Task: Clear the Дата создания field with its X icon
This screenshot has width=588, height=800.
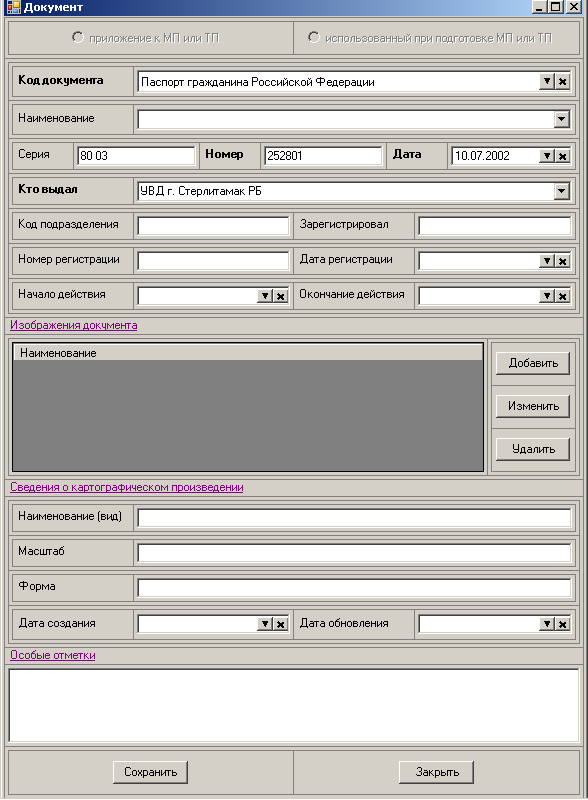Action: click(x=281, y=624)
